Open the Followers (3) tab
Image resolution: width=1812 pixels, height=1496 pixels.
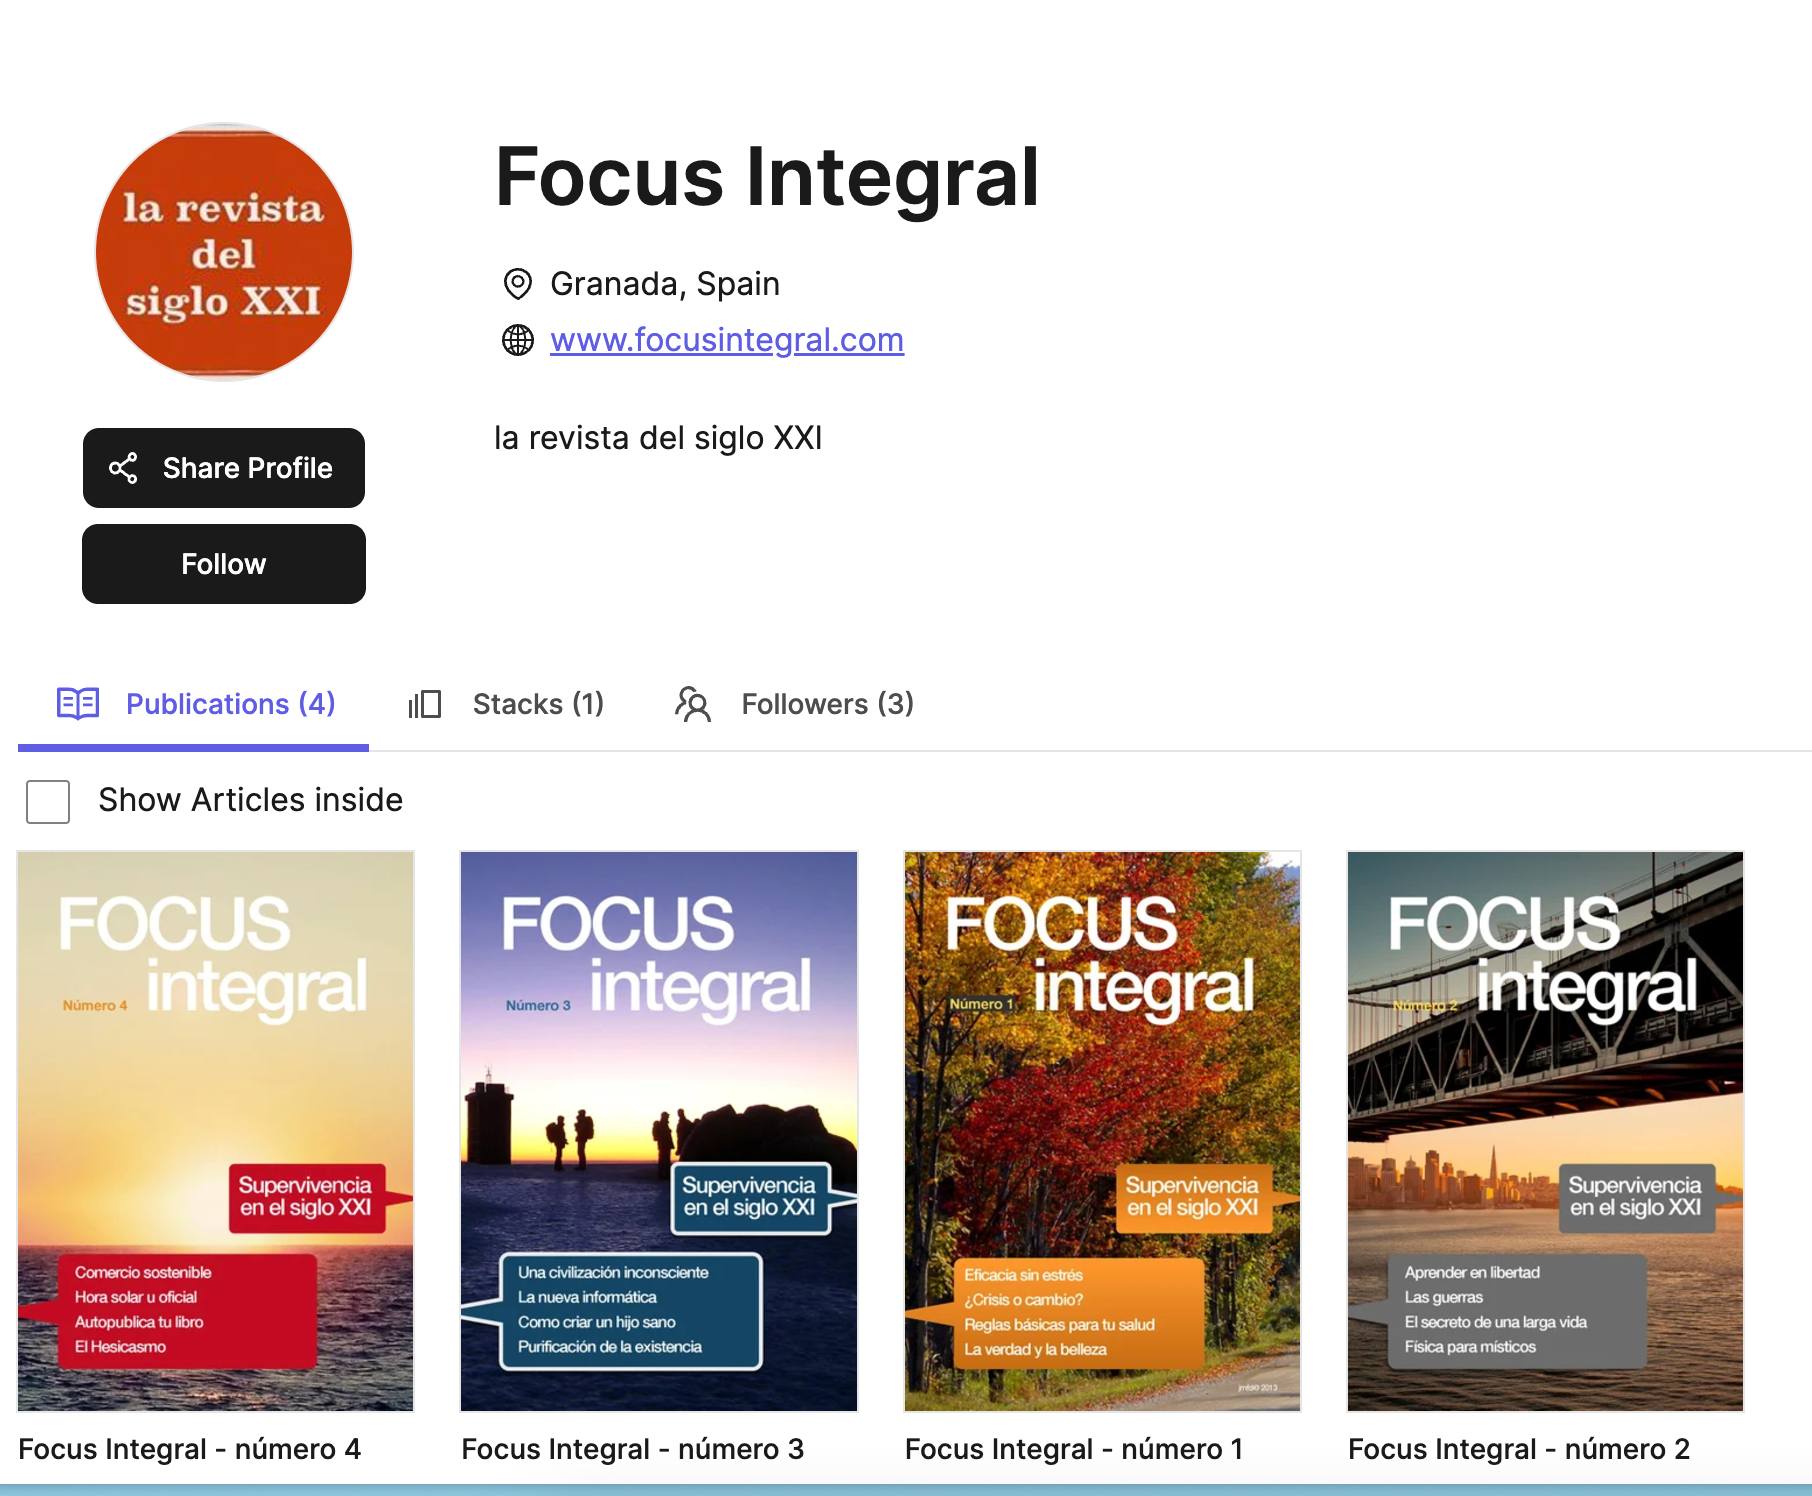point(826,704)
